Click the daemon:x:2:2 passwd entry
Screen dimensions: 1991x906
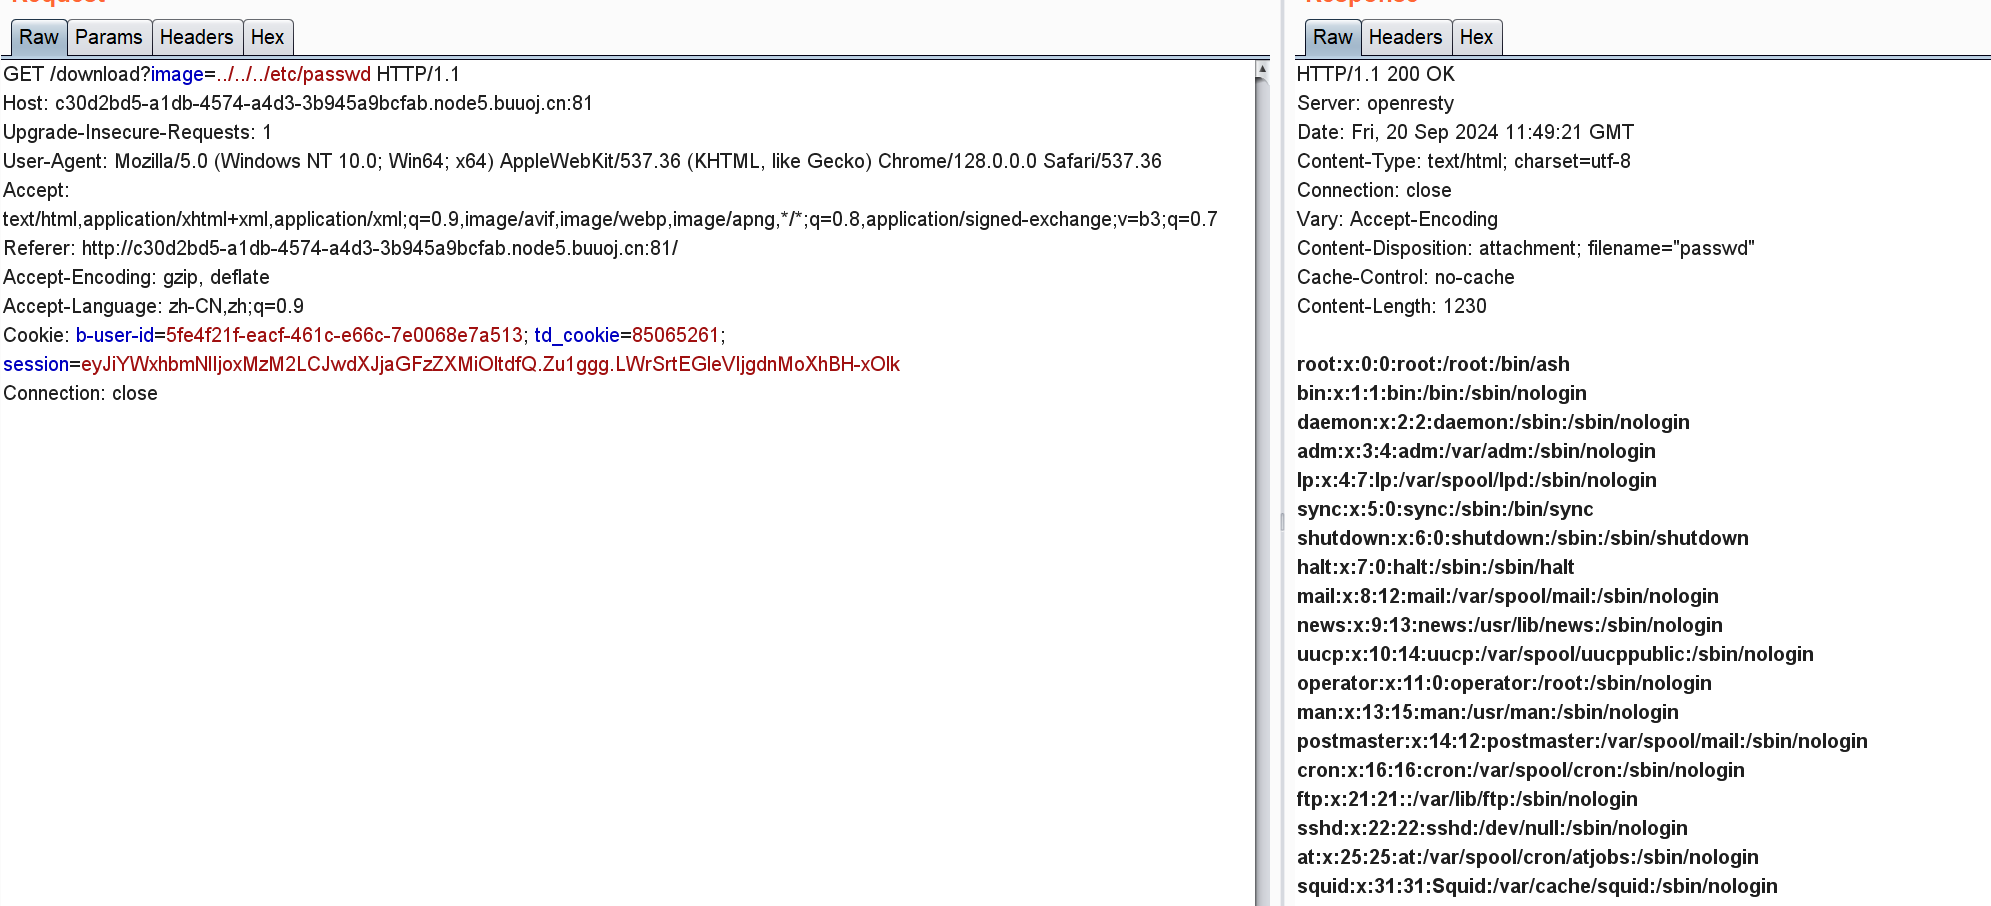(1493, 422)
